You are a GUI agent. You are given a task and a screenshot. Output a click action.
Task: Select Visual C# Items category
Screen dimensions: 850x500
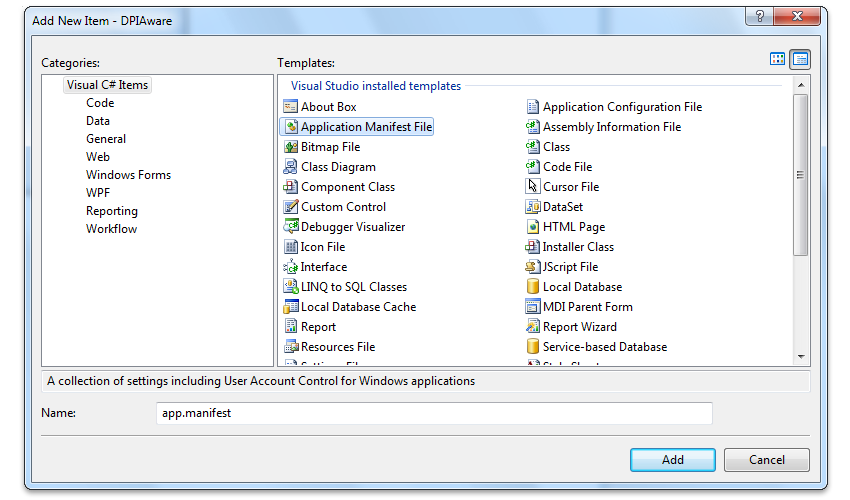(x=107, y=85)
